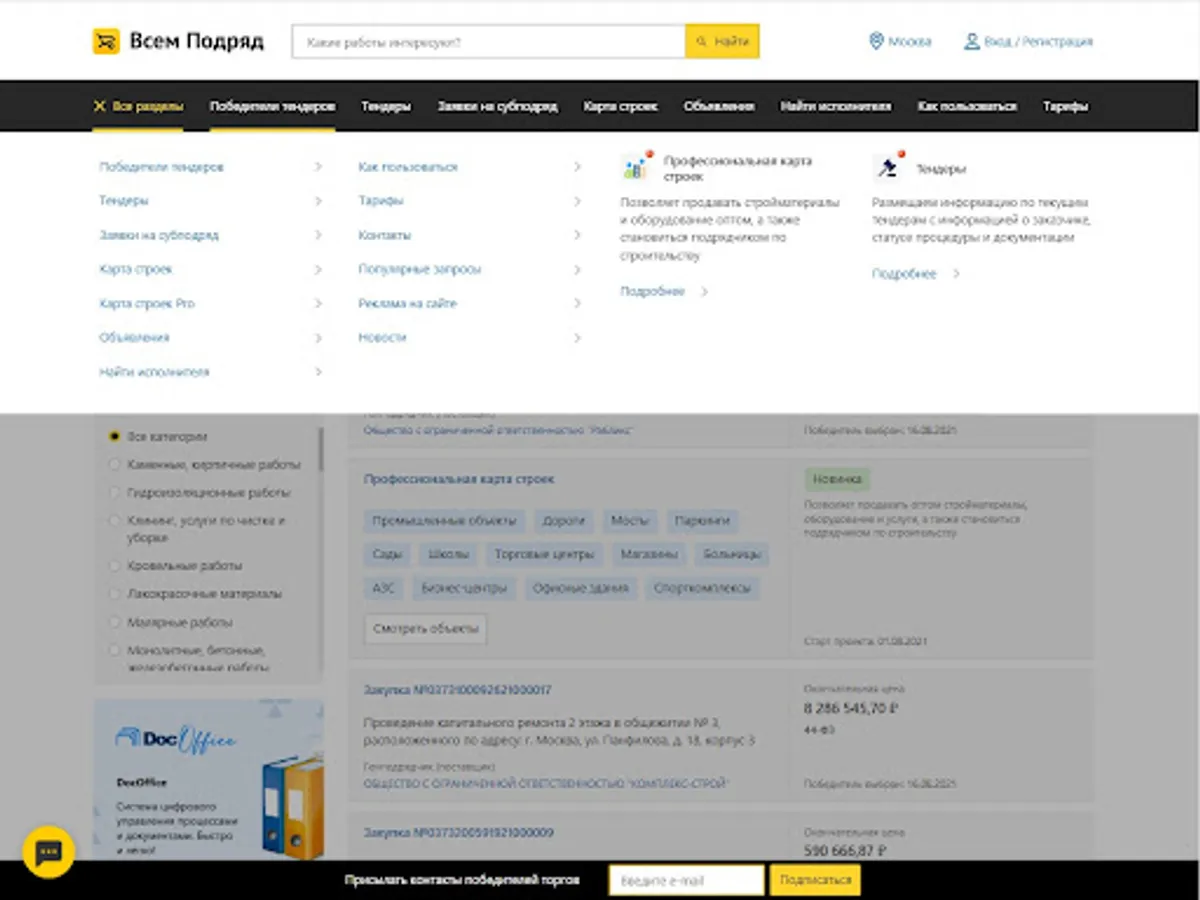The width and height of the screenshot is (1200, 900).
Task: Click the yellow Найти search button
Action: coord(722,41)
